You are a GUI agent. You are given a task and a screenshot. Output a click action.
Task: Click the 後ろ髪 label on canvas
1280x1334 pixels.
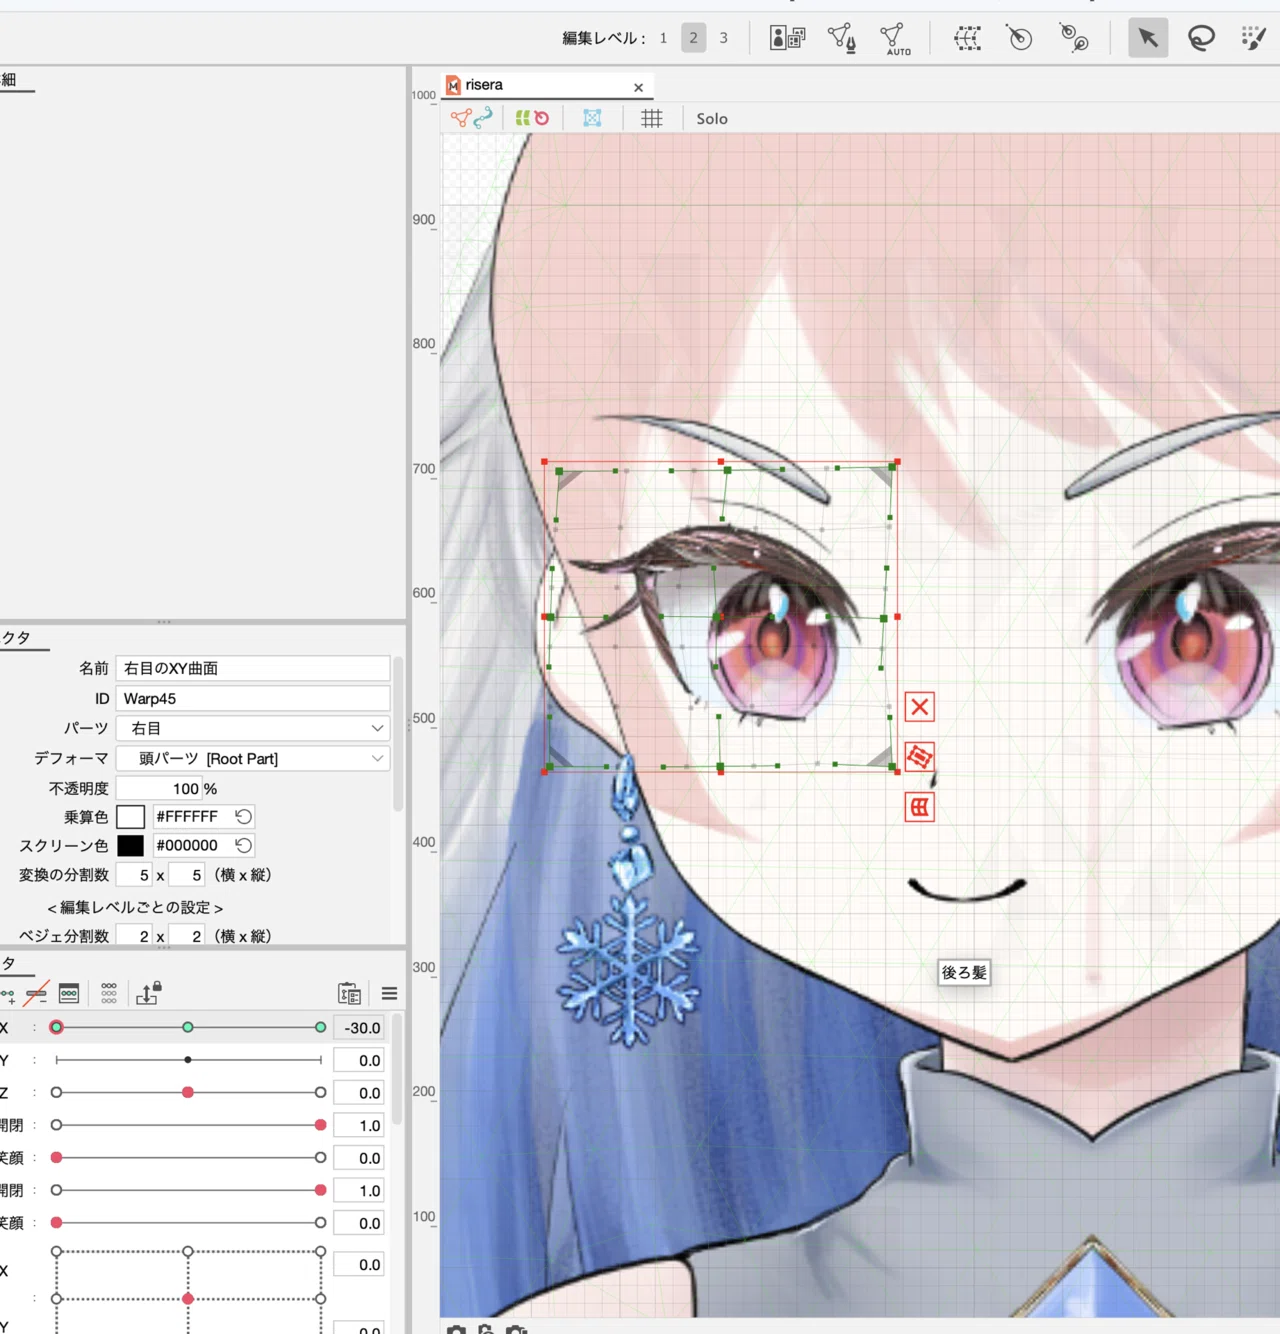tap(964, 972)
